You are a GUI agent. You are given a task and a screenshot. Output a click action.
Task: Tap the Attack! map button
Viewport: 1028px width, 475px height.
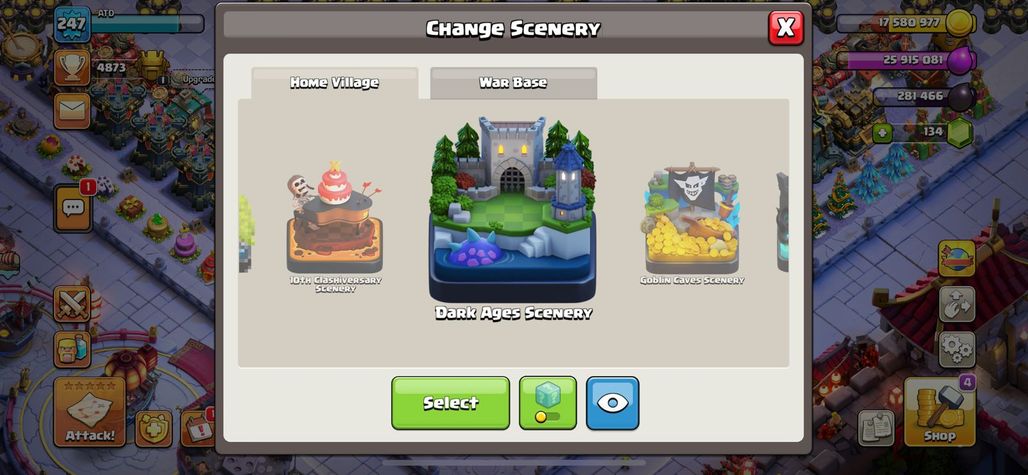coord(90,411)
